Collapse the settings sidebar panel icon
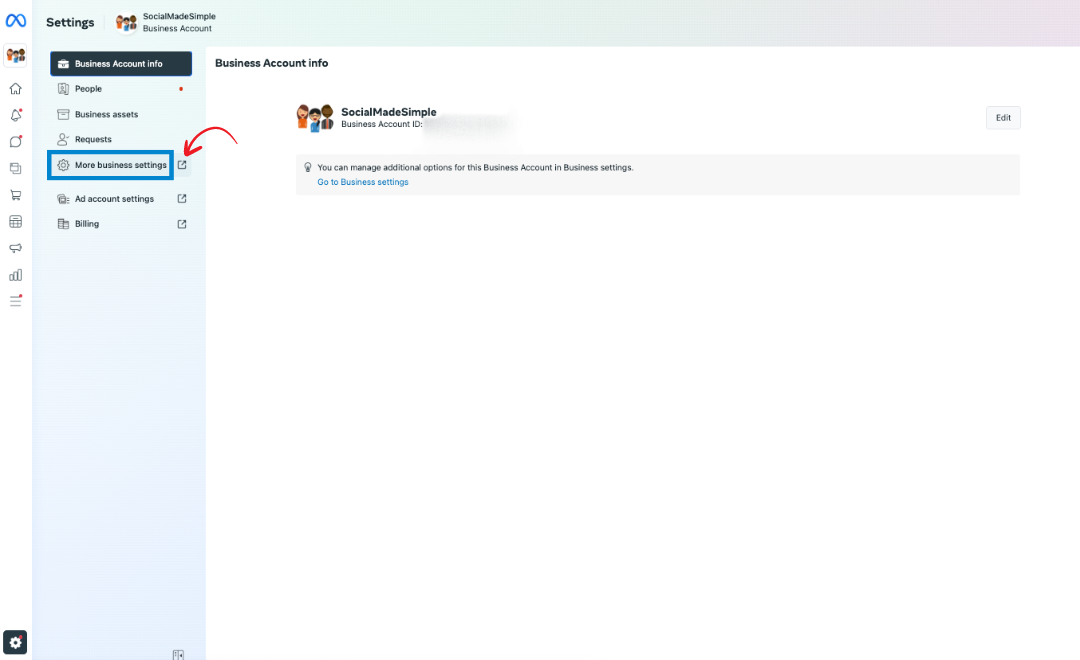This screenshot has height=660, width=1080. tap(178, 654)
